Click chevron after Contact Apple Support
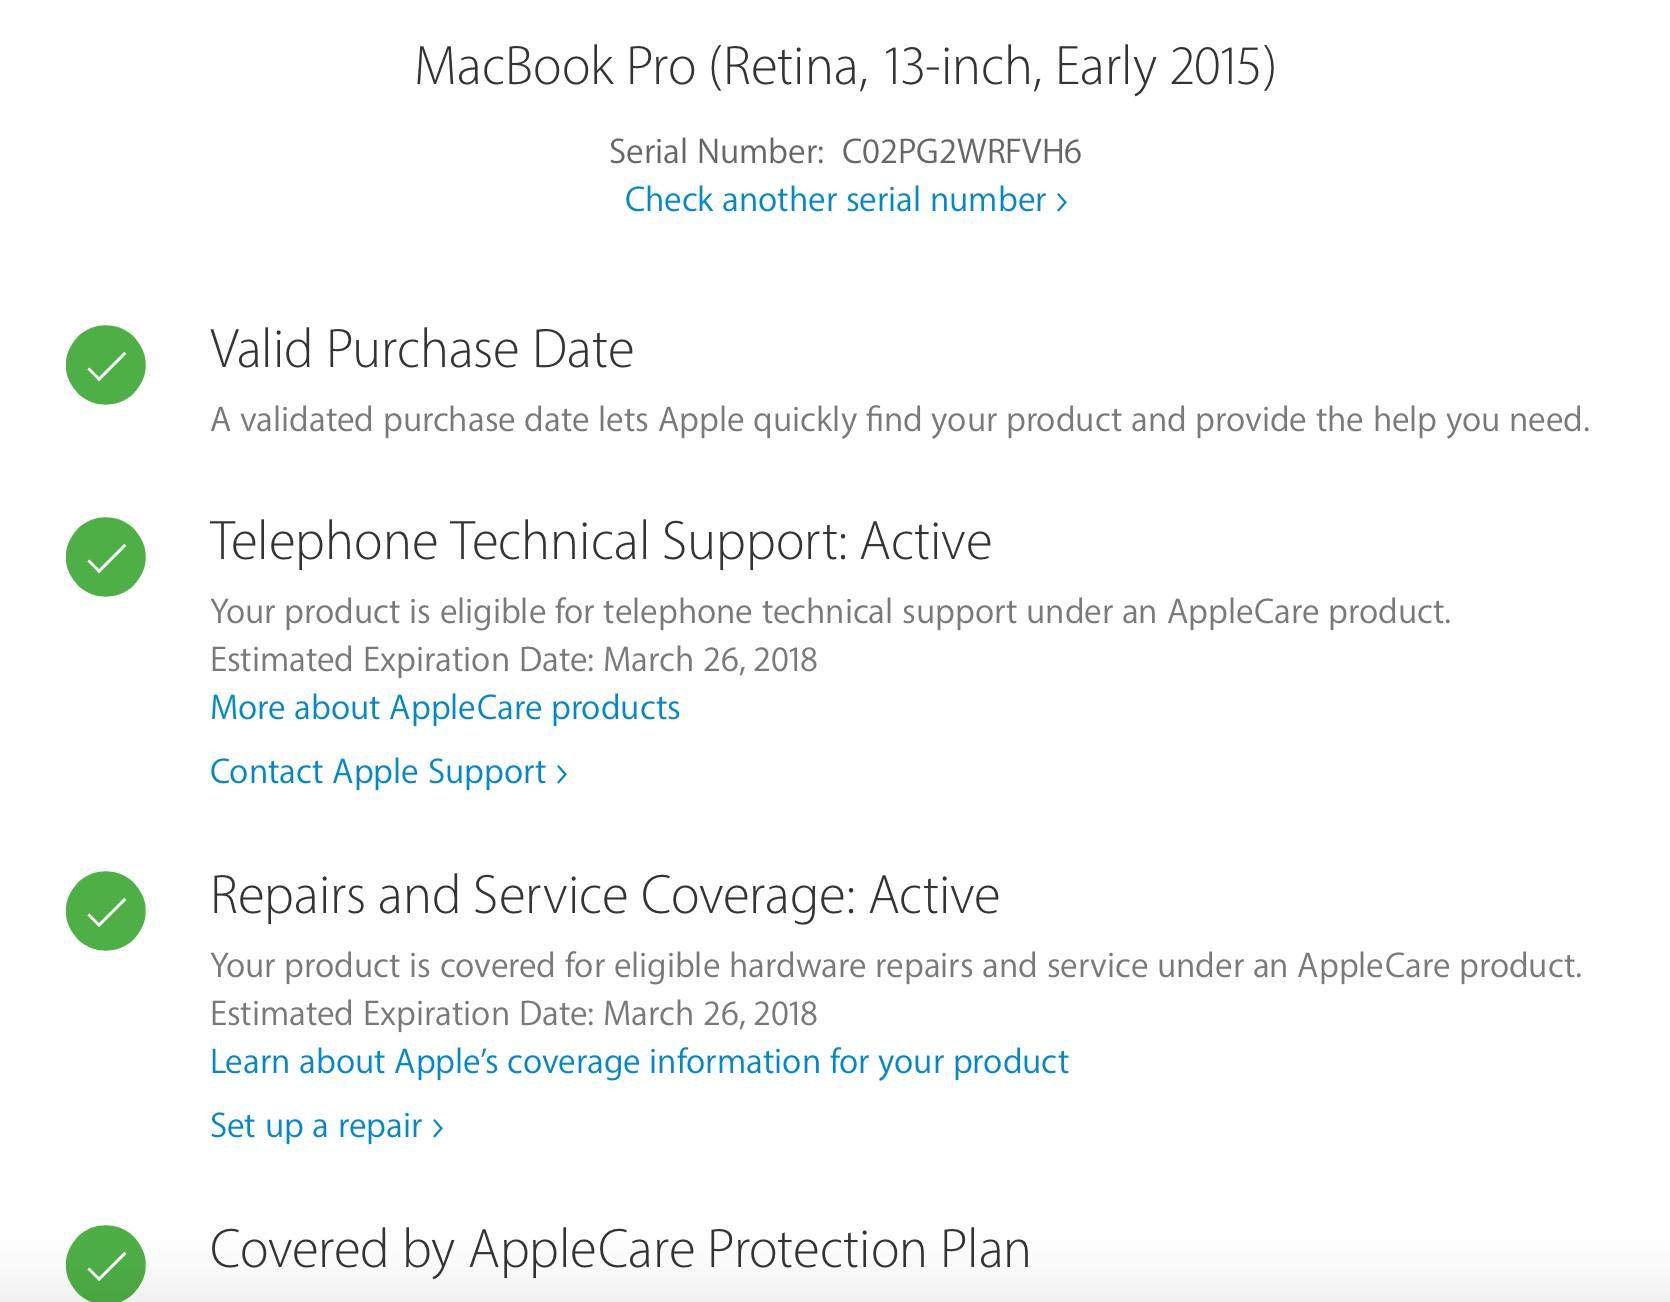1670x1302 pixels. click(x=562, y=774)
